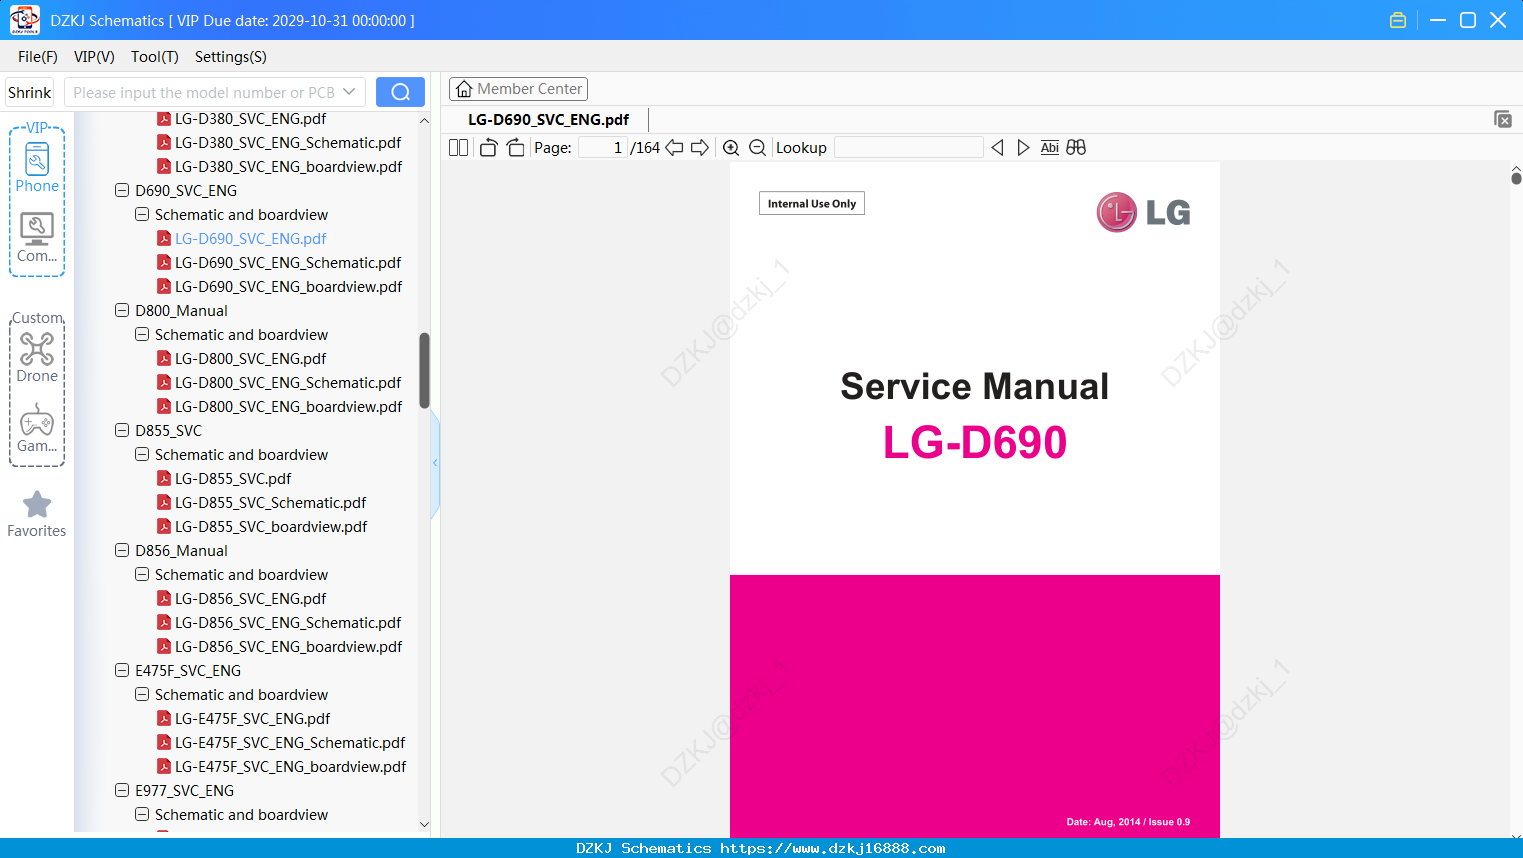
Task: Open model number dropdown arrow
Action: (349, 92)
